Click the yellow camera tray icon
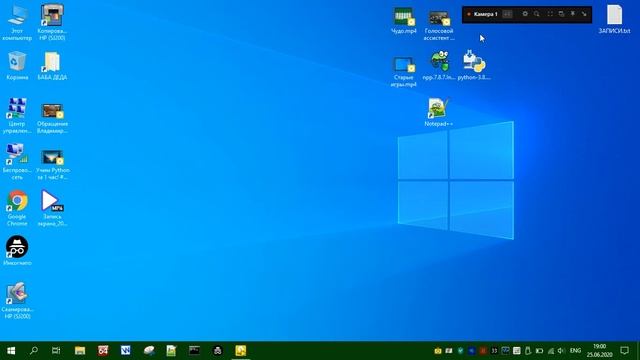The width and height of the screenshot is (640, 360). point(438,351)
